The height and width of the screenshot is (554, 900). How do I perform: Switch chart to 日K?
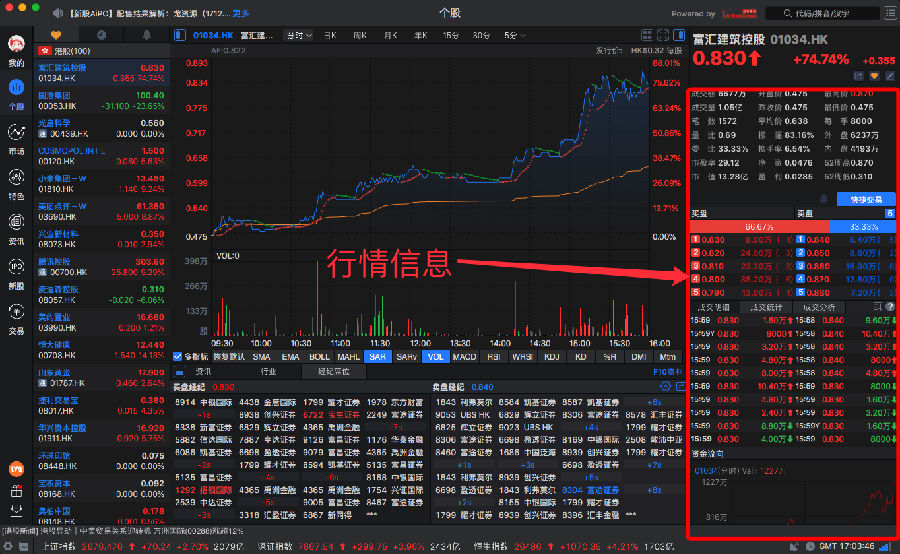click(x=330, y=35)
